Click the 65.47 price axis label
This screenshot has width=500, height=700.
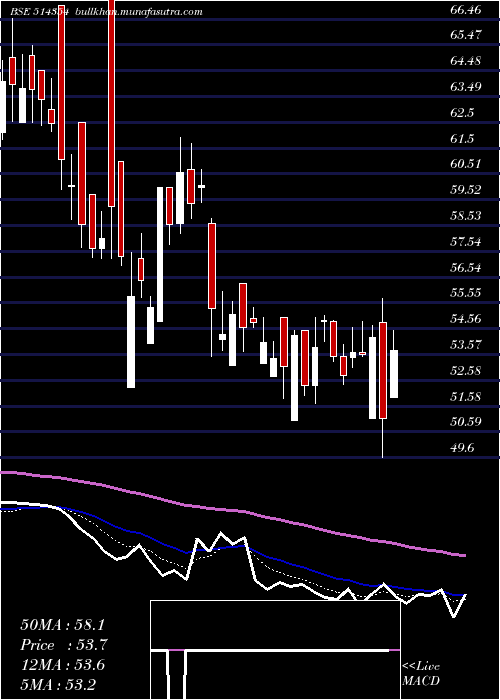point(466,34)
